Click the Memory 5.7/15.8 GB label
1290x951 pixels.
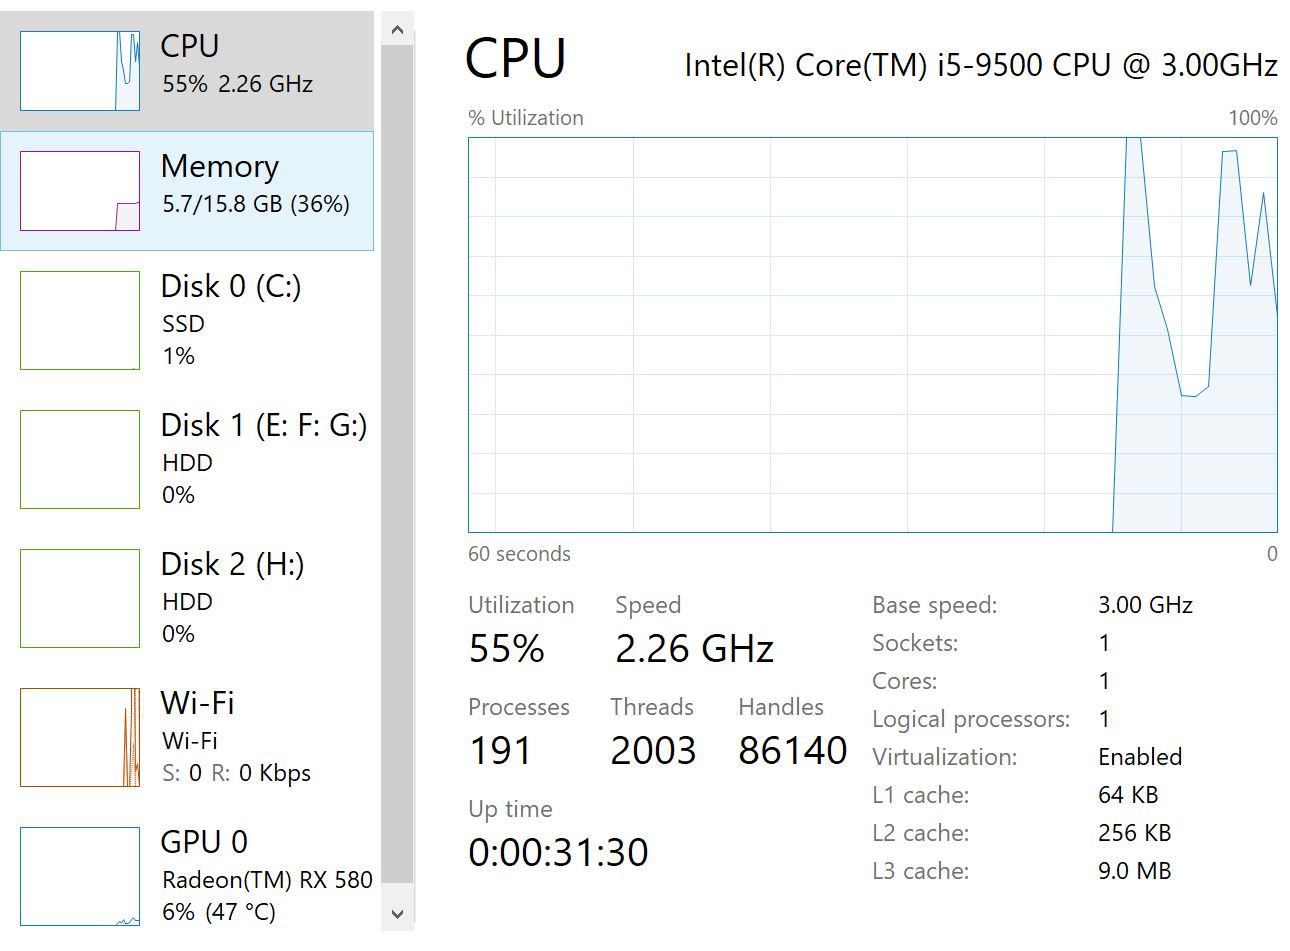pyautogui.click(x=256, y=204)
